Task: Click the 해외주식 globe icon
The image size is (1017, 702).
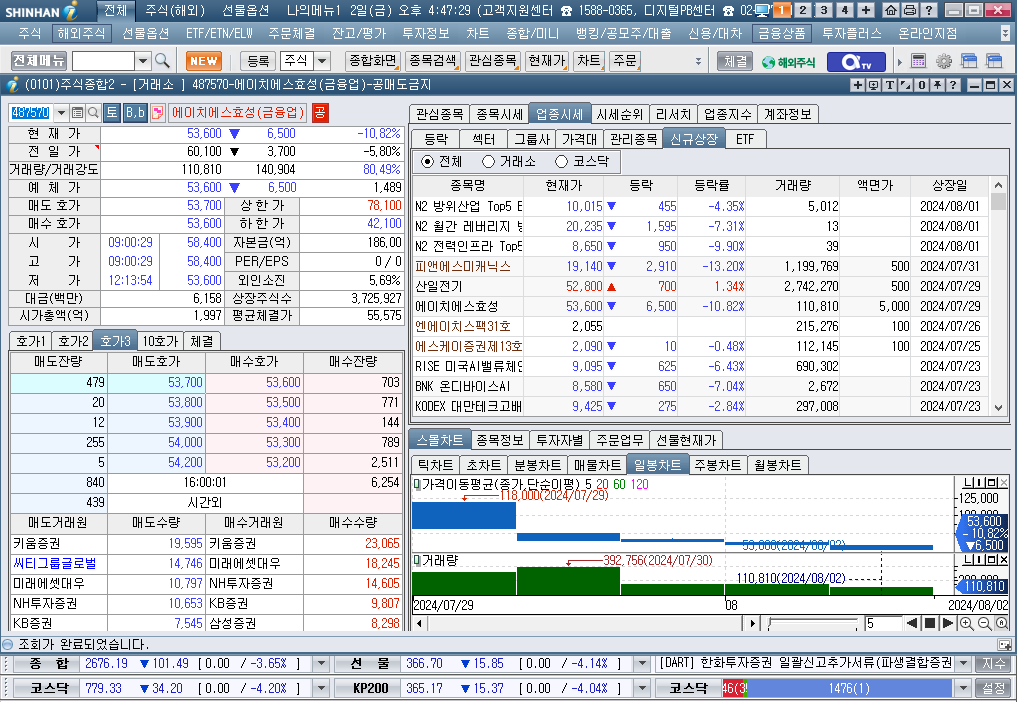Action: (788, 62)
